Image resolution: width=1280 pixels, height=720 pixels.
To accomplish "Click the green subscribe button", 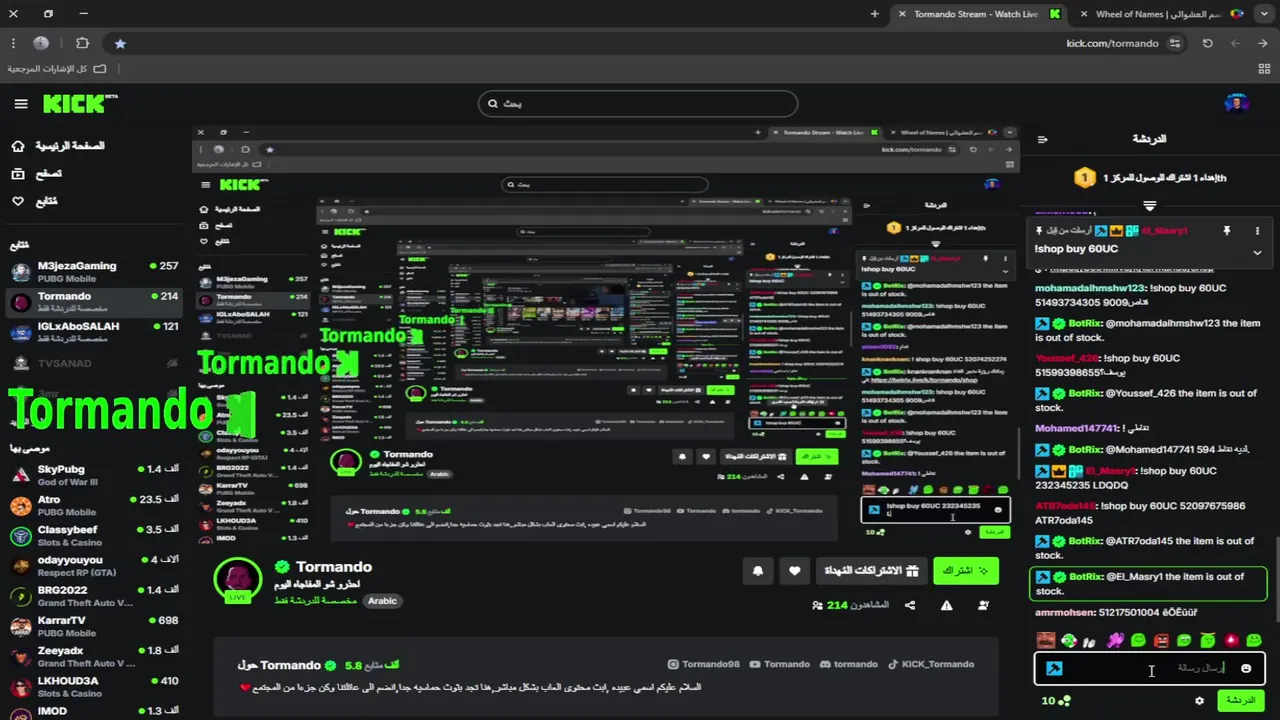I will tap(965, 570).
